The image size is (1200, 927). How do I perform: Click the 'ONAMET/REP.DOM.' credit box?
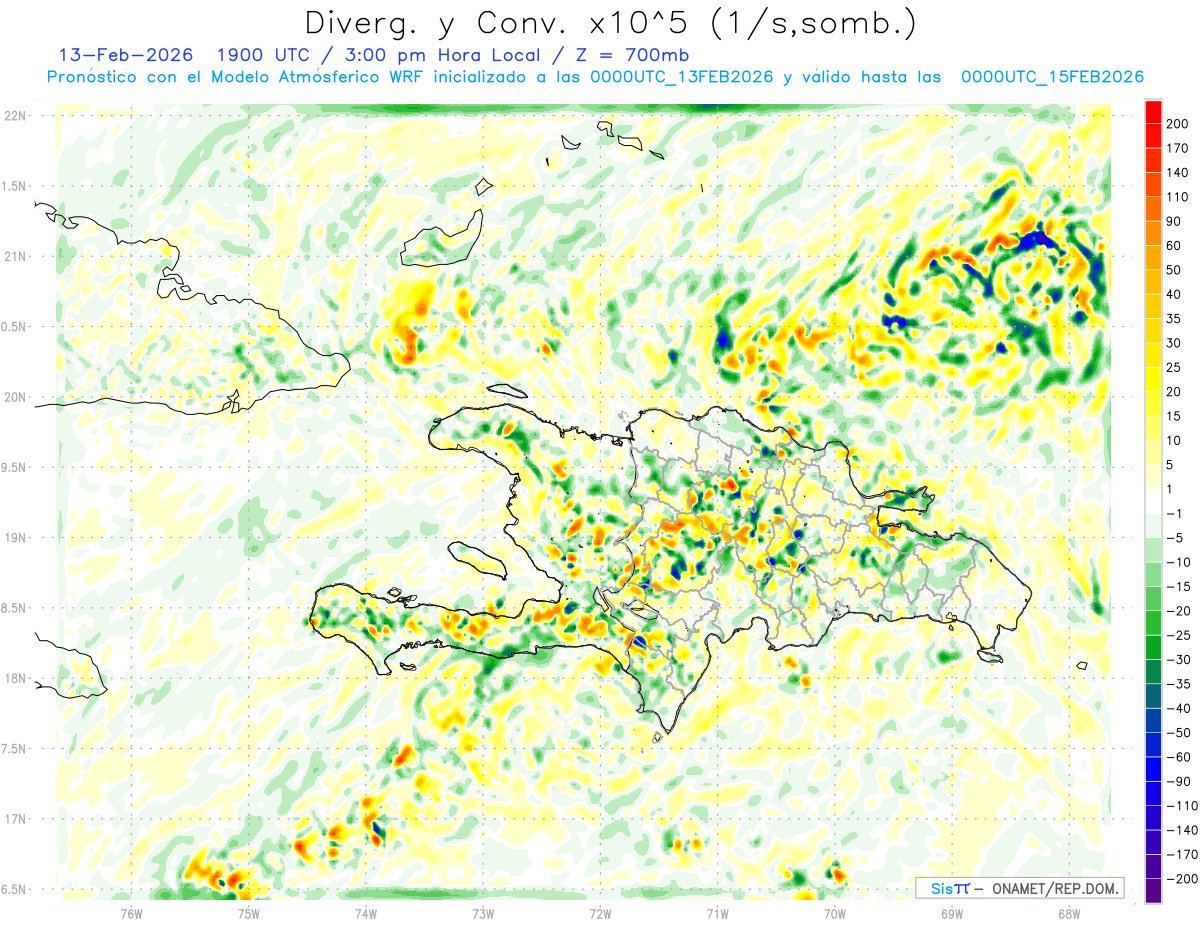click(x=1019, y=888)
